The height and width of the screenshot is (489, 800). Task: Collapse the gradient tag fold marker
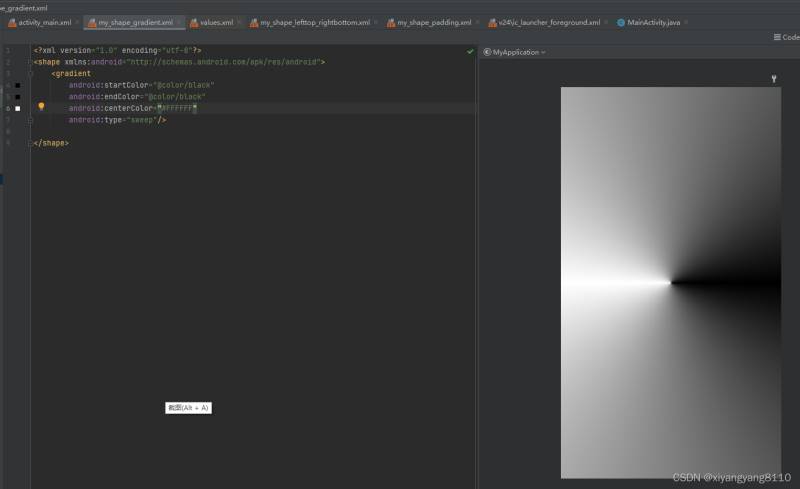click(31, 74)
